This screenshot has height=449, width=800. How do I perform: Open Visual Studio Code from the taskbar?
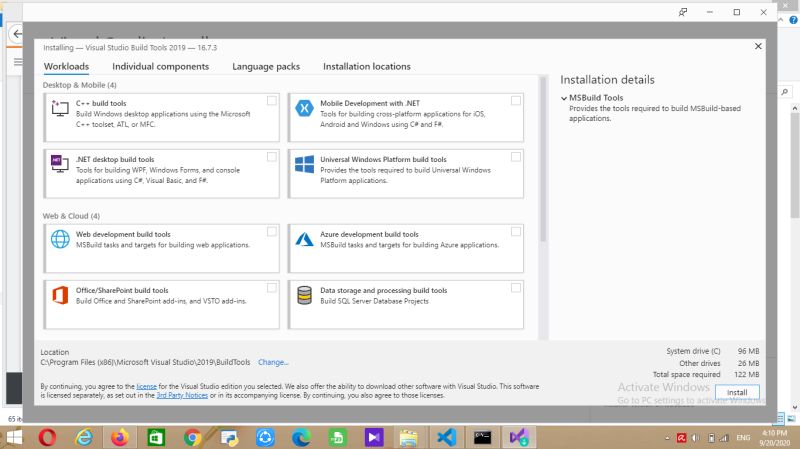pyautogui.click(x=446, y=437)
